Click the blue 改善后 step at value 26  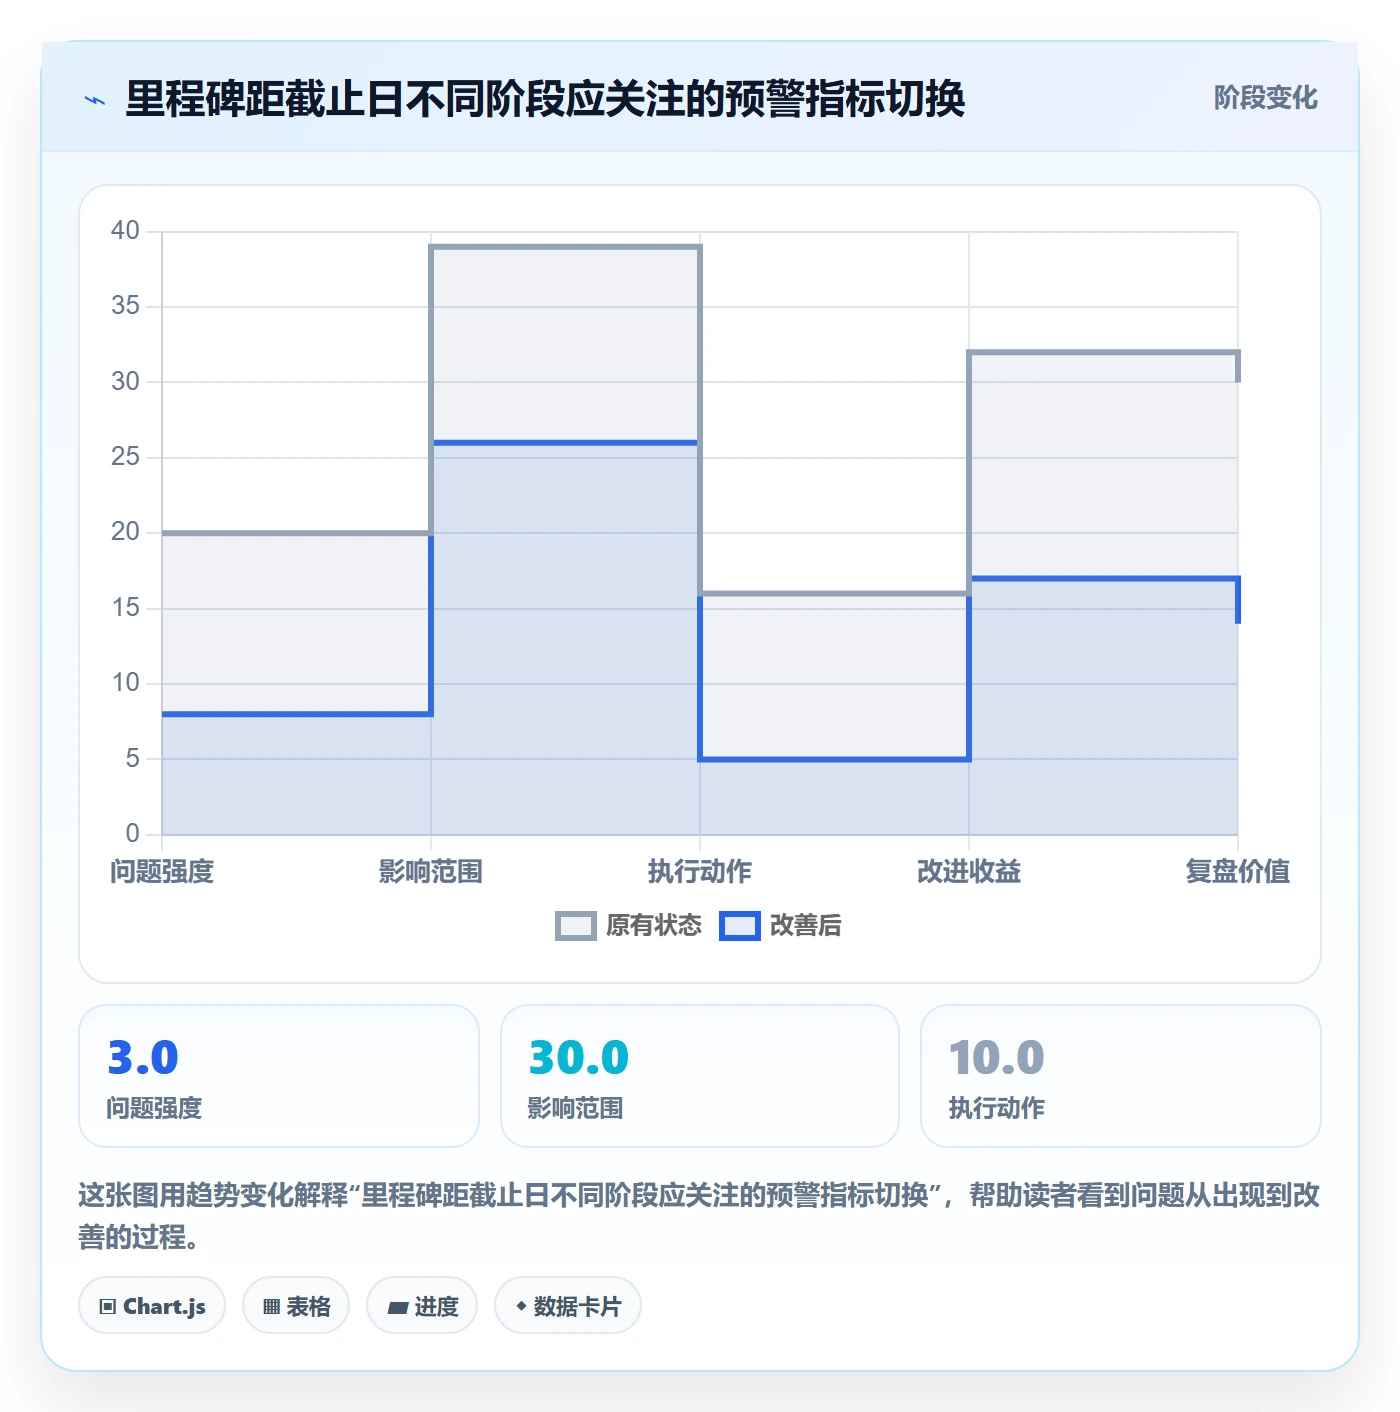tap(565, 442)
